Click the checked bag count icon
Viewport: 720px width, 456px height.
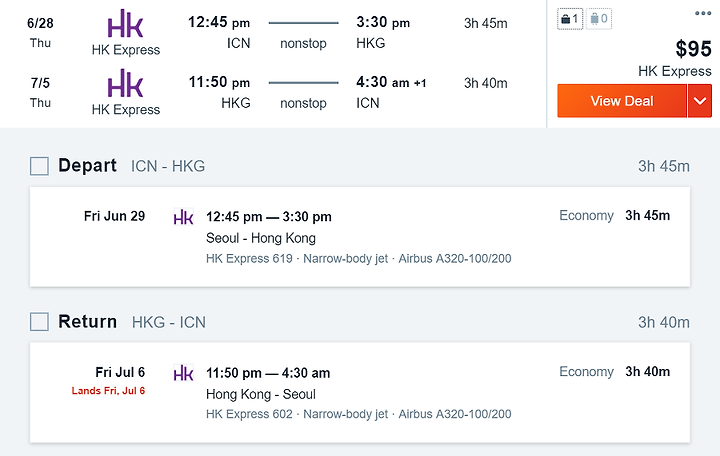[x=598, y=18]
